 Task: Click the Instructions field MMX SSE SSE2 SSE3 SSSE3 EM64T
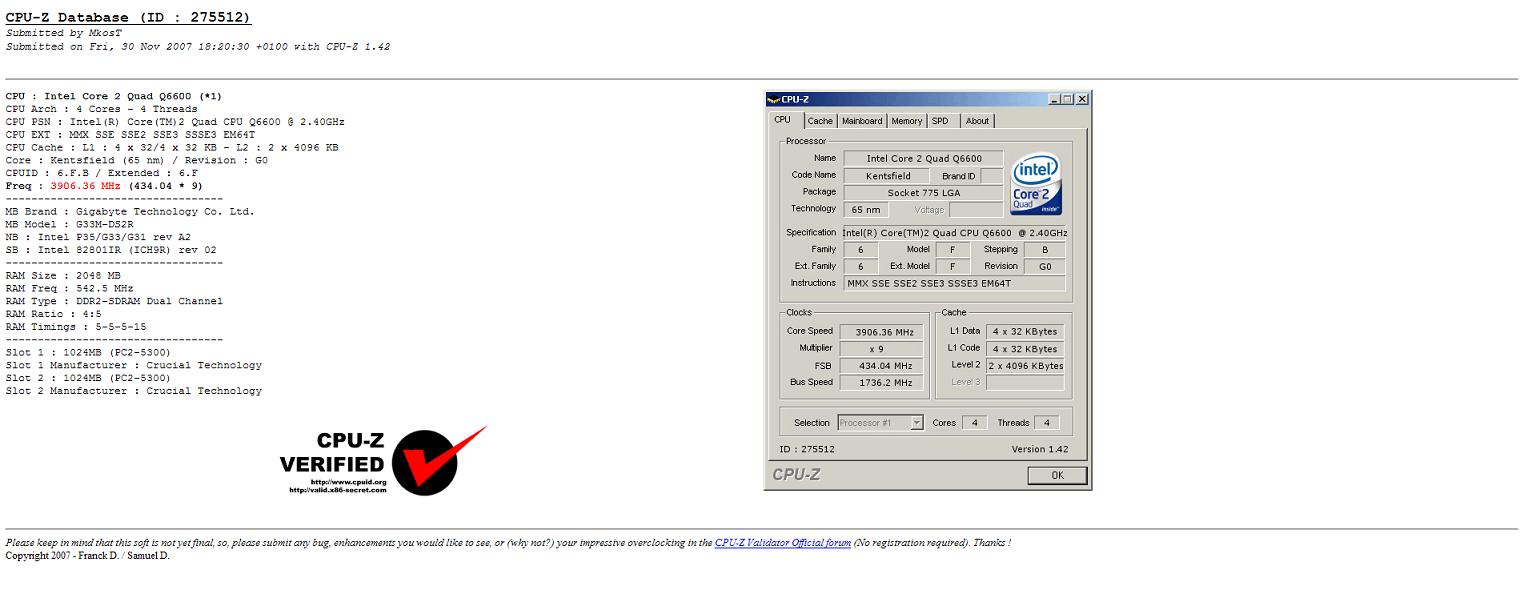point(955,284)
